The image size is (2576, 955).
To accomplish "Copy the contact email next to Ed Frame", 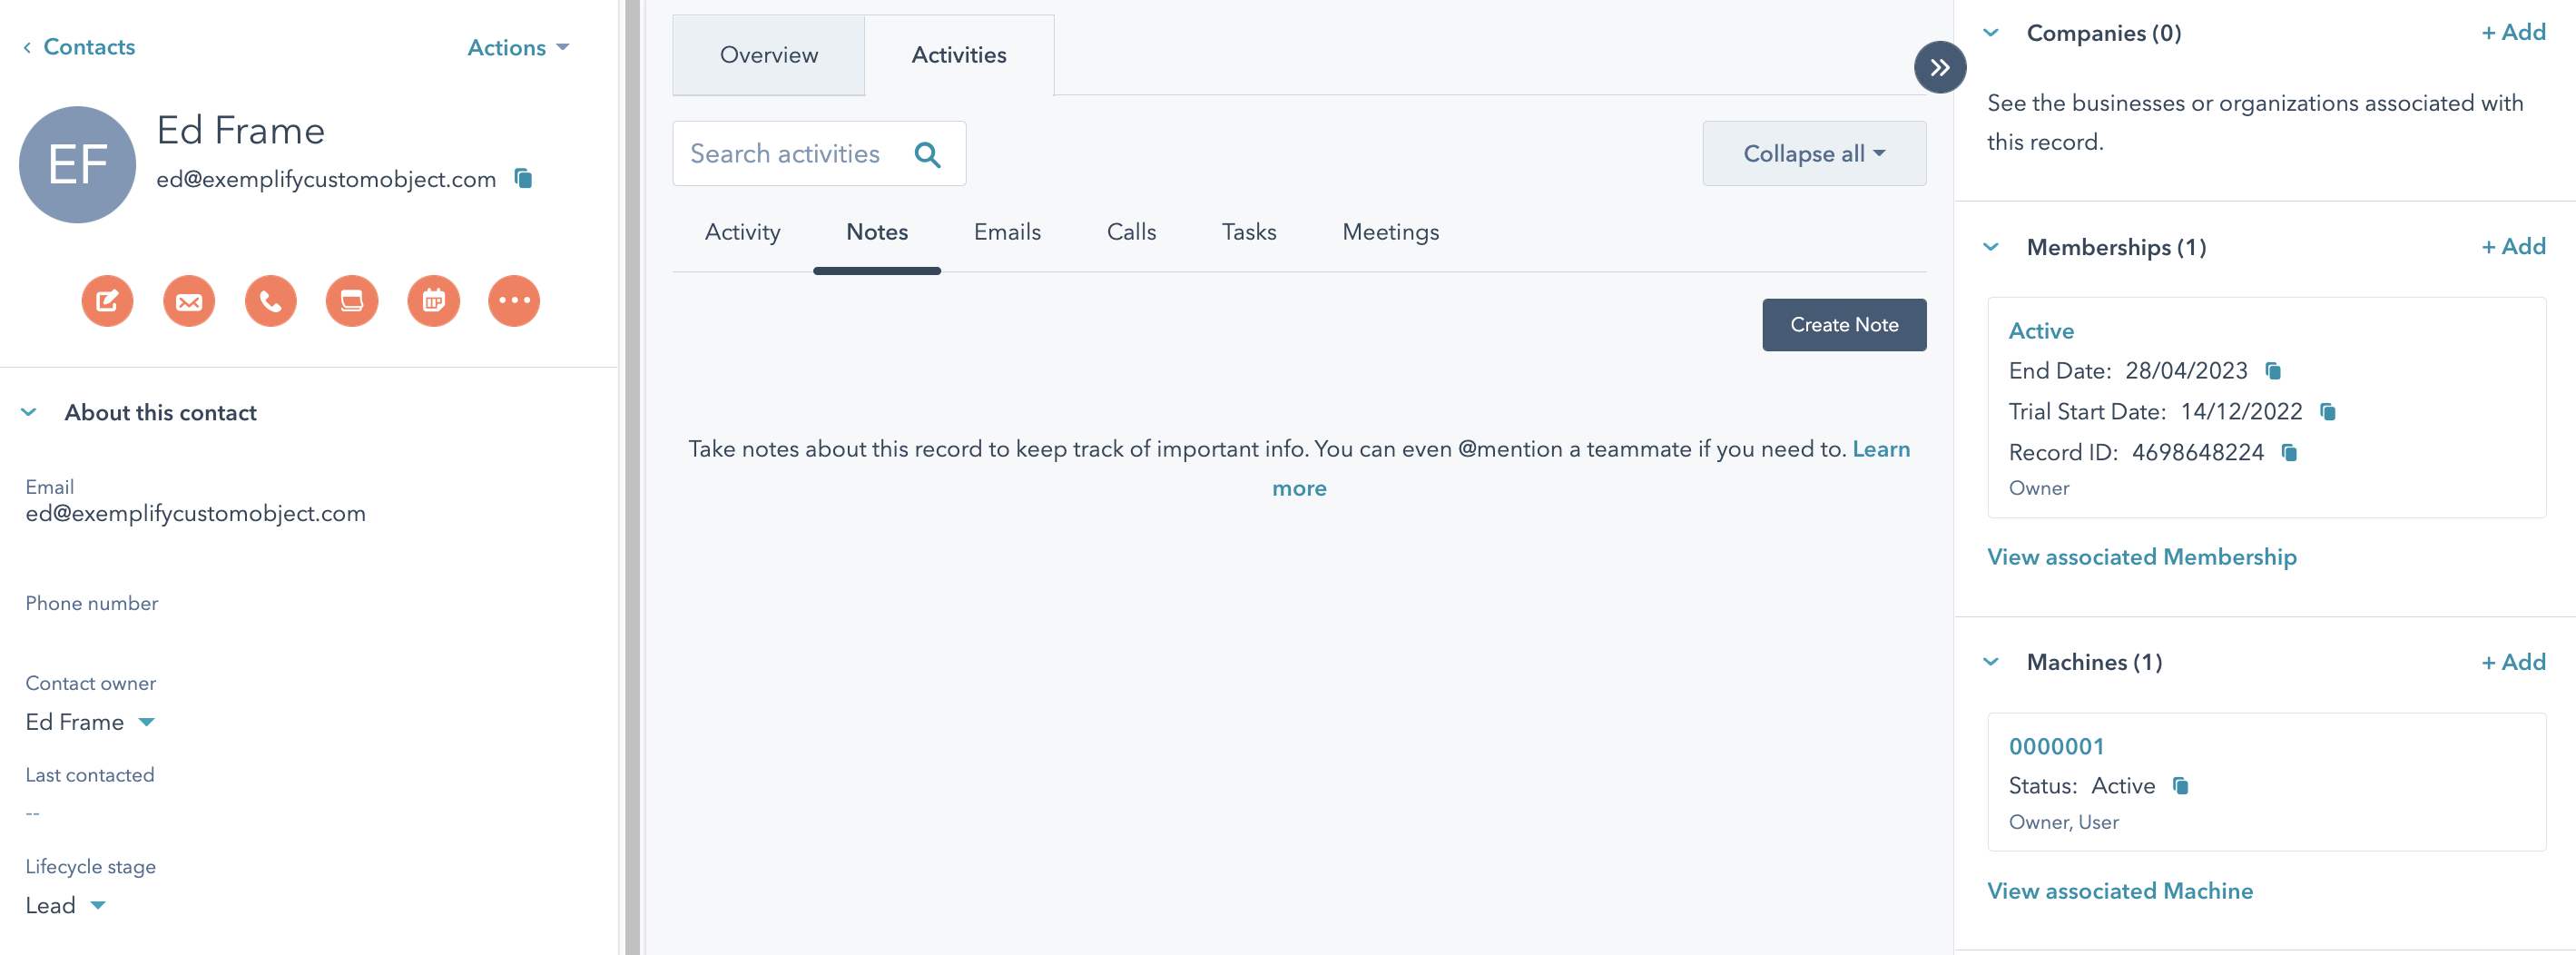I will [x=523, y=178].
